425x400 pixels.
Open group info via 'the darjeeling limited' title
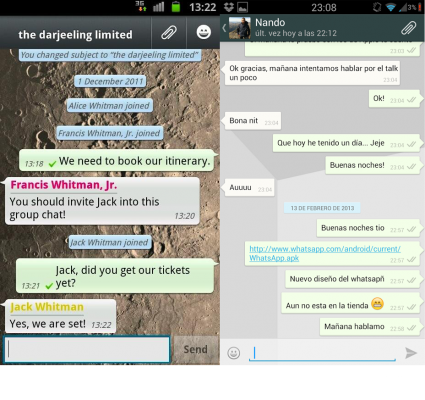75,34
